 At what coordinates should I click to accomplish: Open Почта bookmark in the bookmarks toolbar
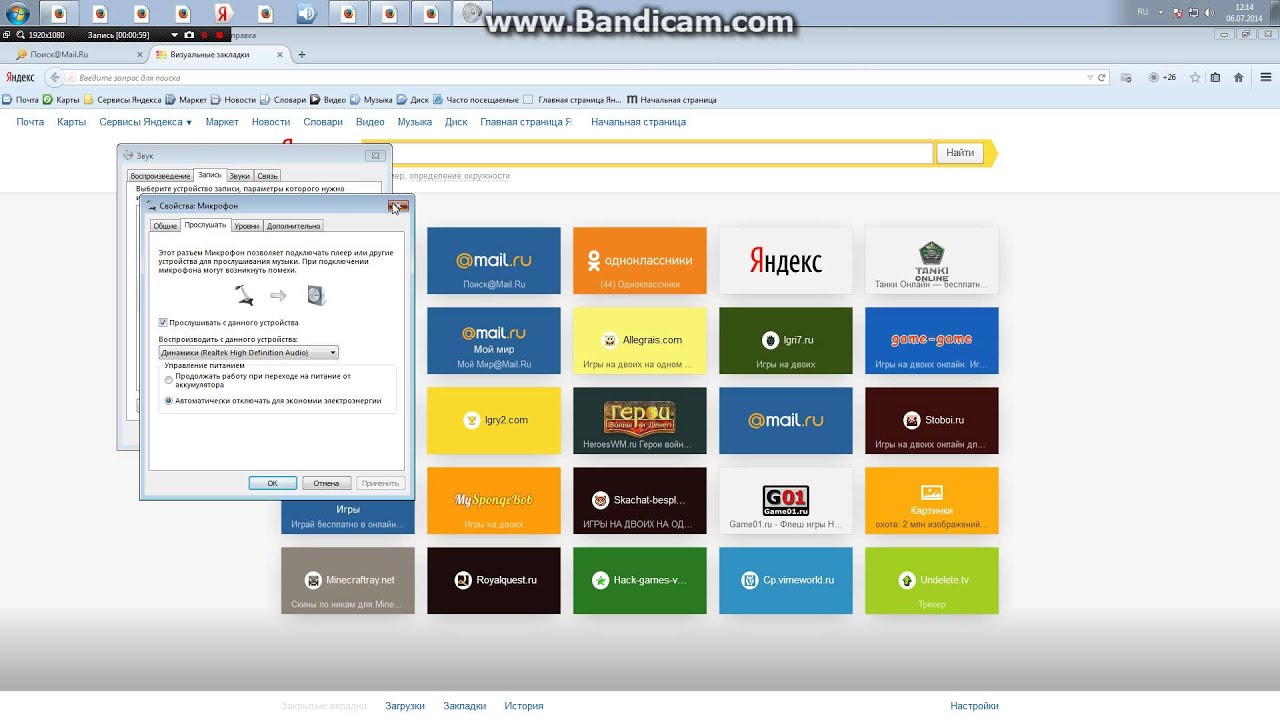(x=20, y=100)
